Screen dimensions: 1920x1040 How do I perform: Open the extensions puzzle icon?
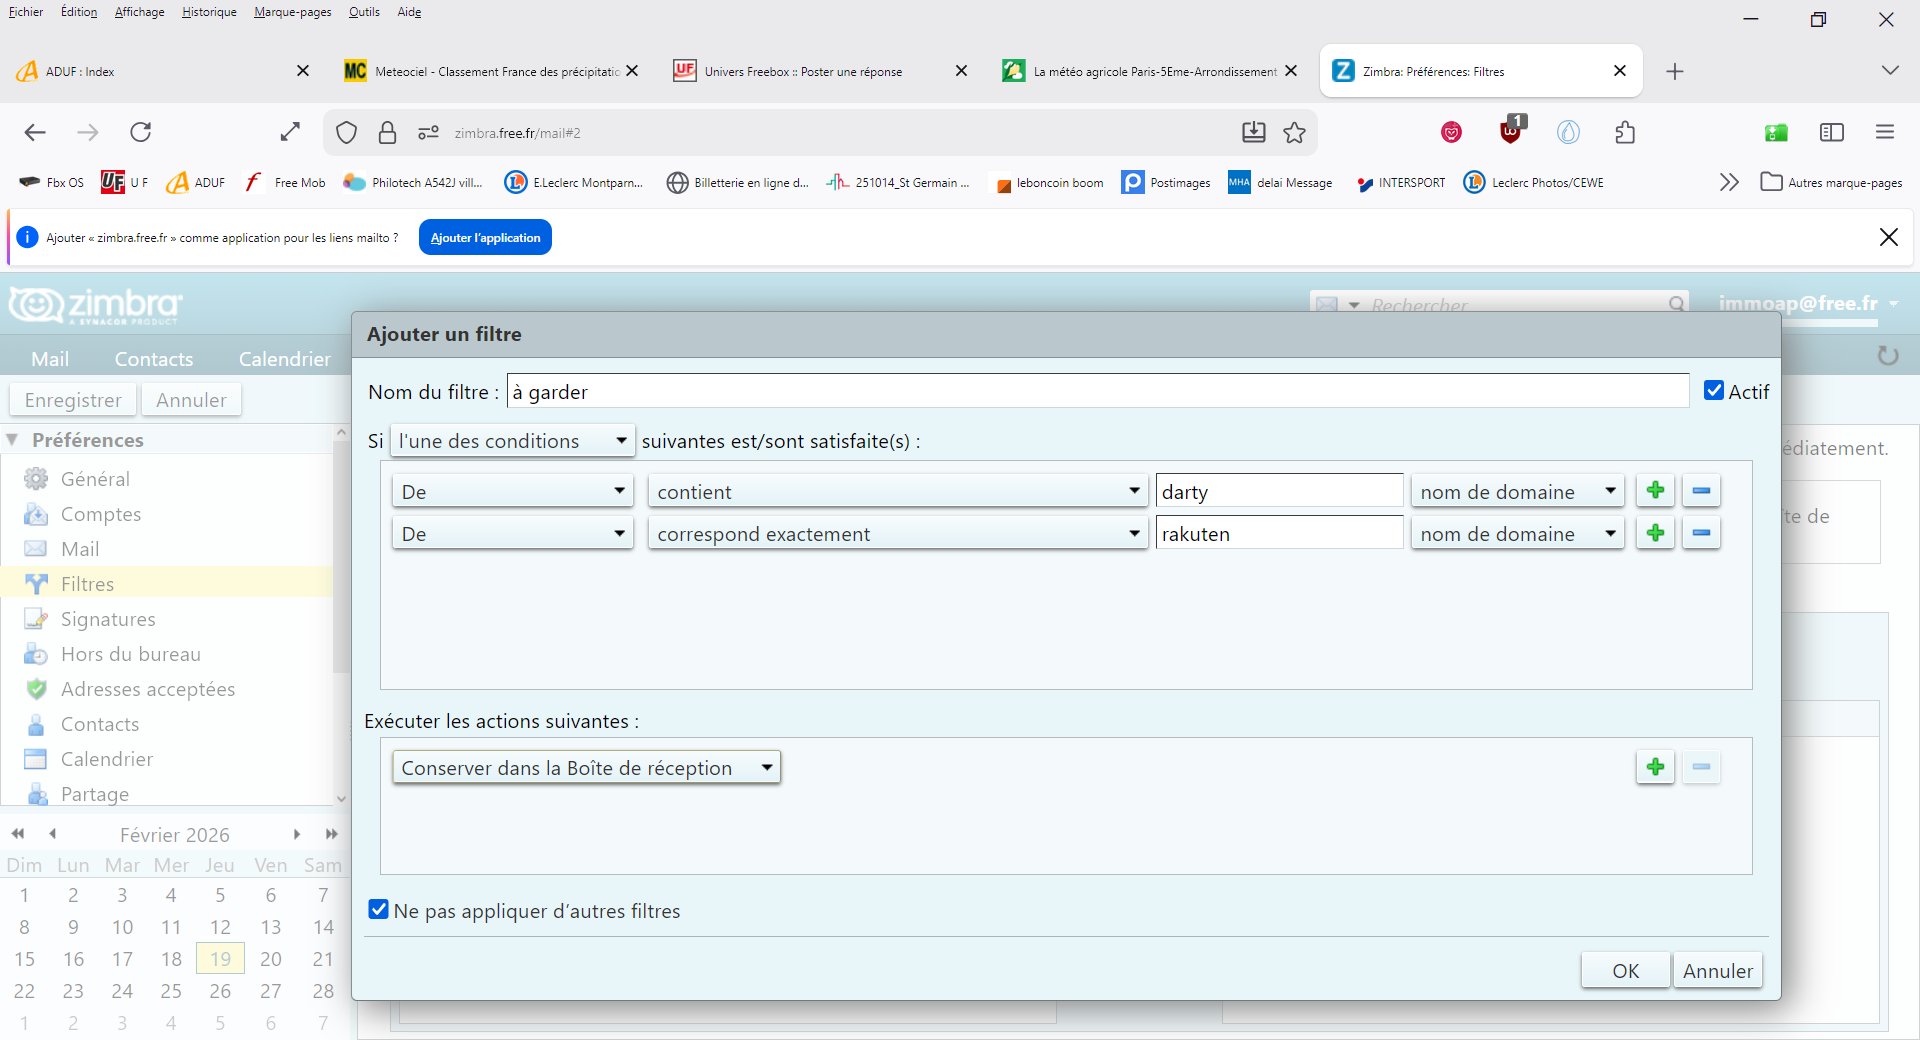tap(1625, 132)
